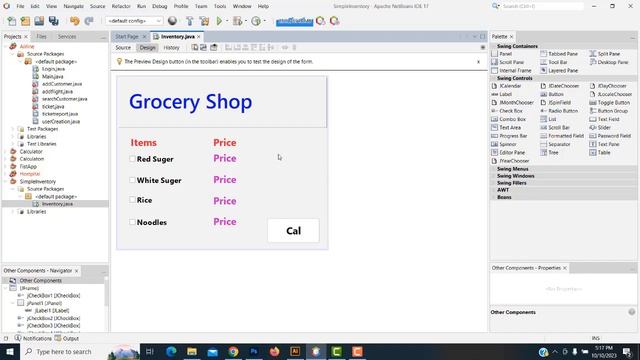Click the Search field in the title bar
The height and width of the screenshot is (360, 640).
click(541, 7)
